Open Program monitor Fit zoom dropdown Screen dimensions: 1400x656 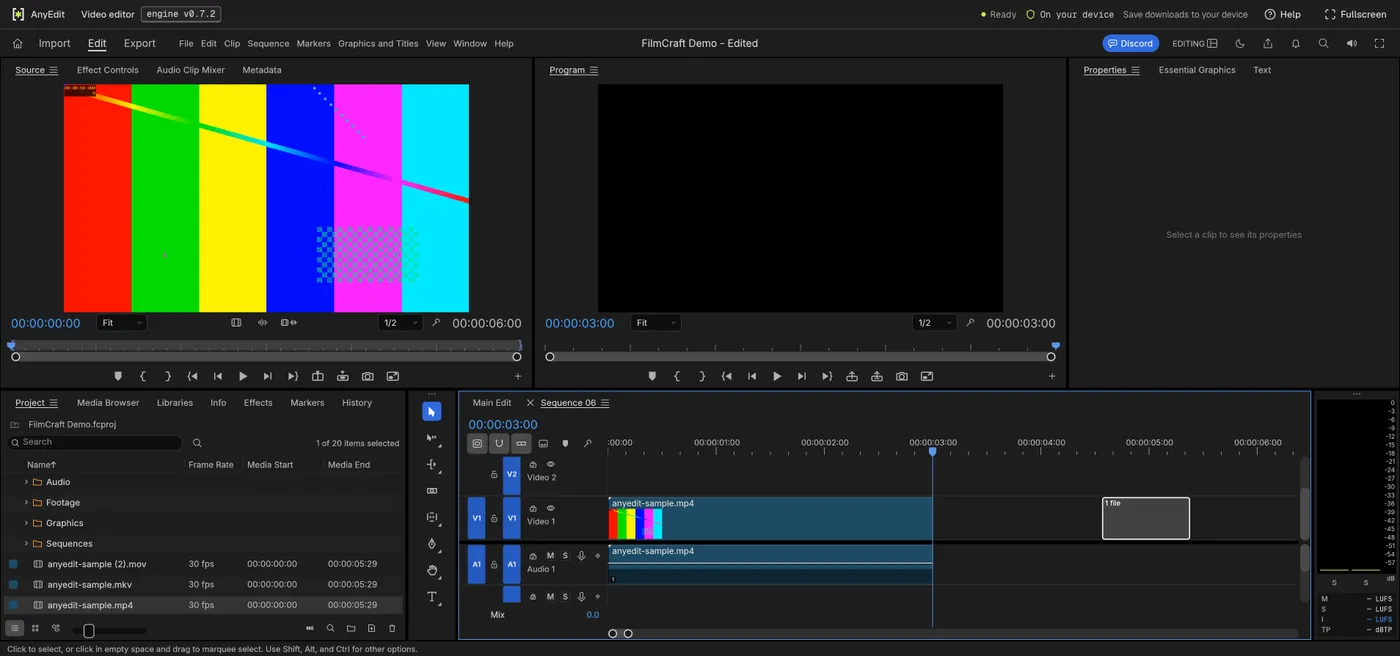click(656, 323)
